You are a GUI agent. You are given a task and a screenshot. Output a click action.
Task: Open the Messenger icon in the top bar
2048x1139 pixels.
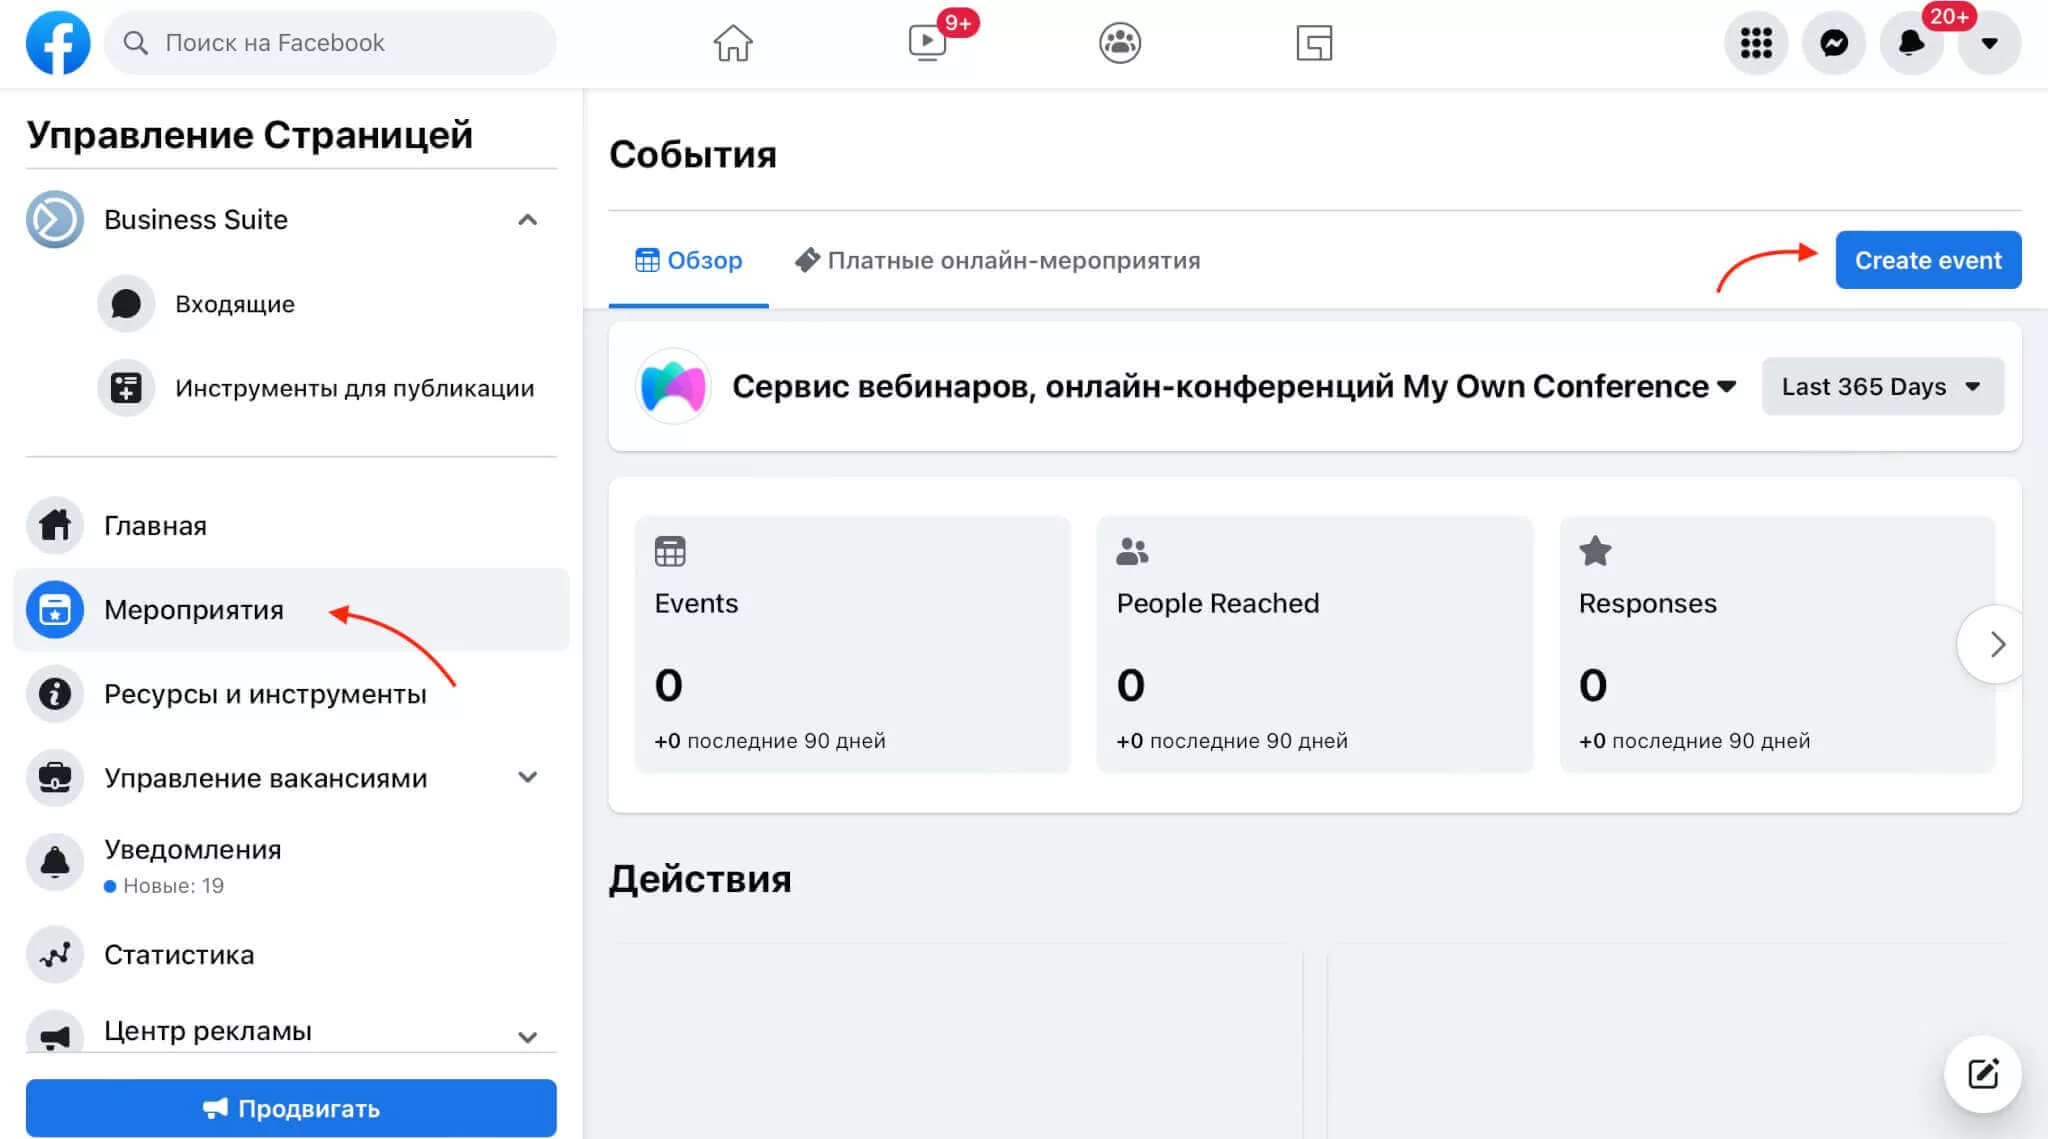click(1833, 43)
